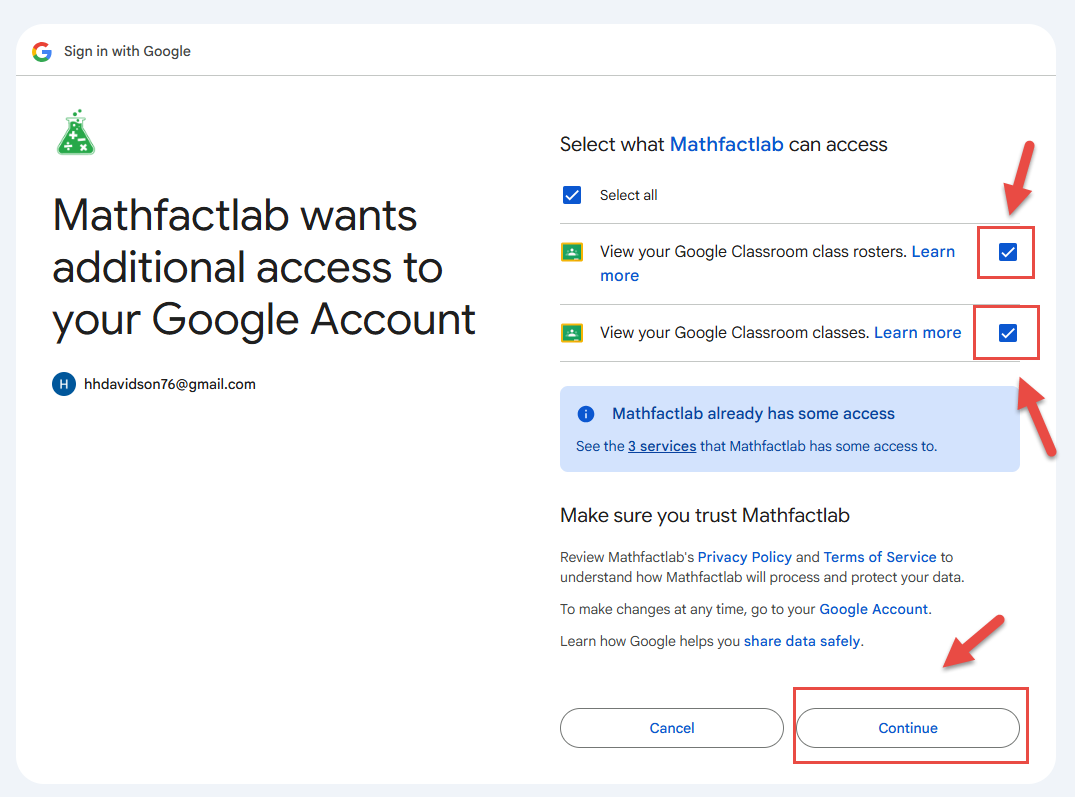This screenshot has width=1075, height=797.
Task: Open the Mathfactlab app name link
Action: point(726,144)
